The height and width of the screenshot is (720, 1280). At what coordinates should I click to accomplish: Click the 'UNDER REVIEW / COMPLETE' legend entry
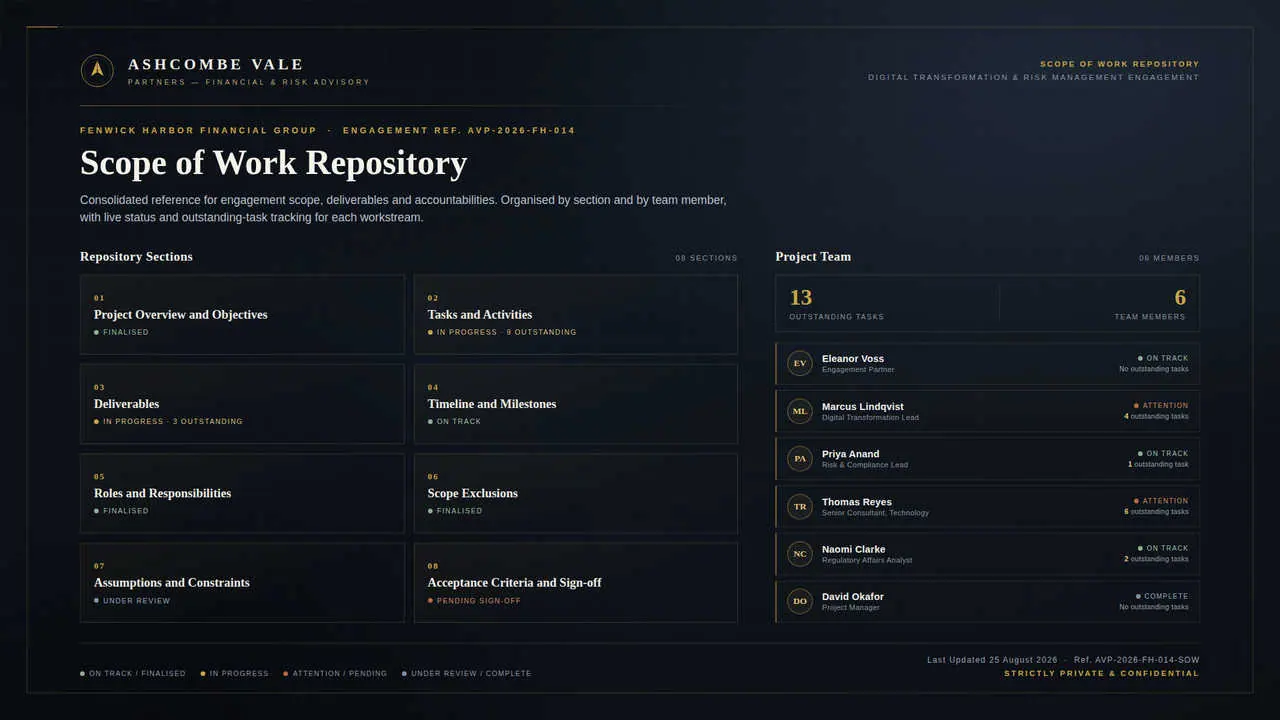coord(466,674)
